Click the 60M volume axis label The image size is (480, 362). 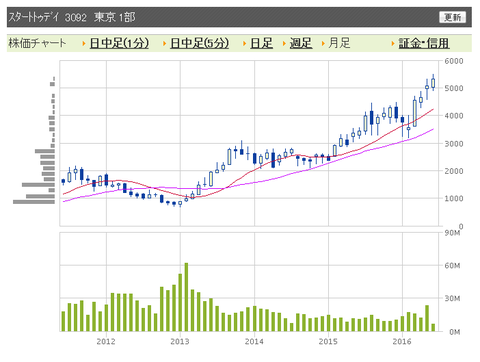[x=452, y=266]
